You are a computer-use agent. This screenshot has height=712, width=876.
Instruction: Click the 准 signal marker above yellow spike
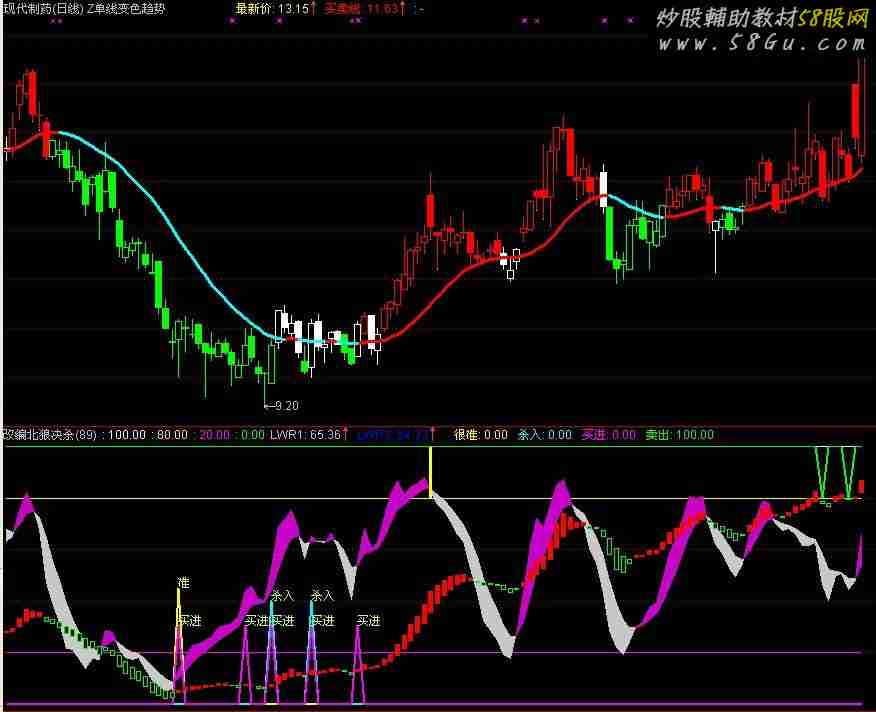pyautogui.click(x=183, y=582)
